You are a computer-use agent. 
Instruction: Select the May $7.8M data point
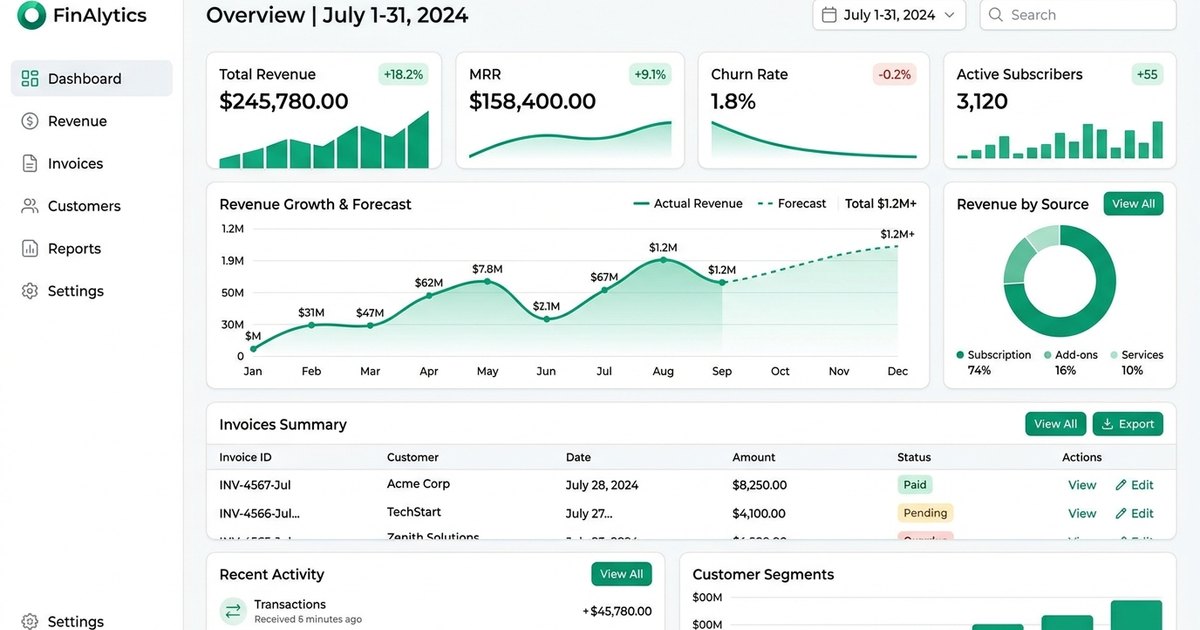[487, 282]
